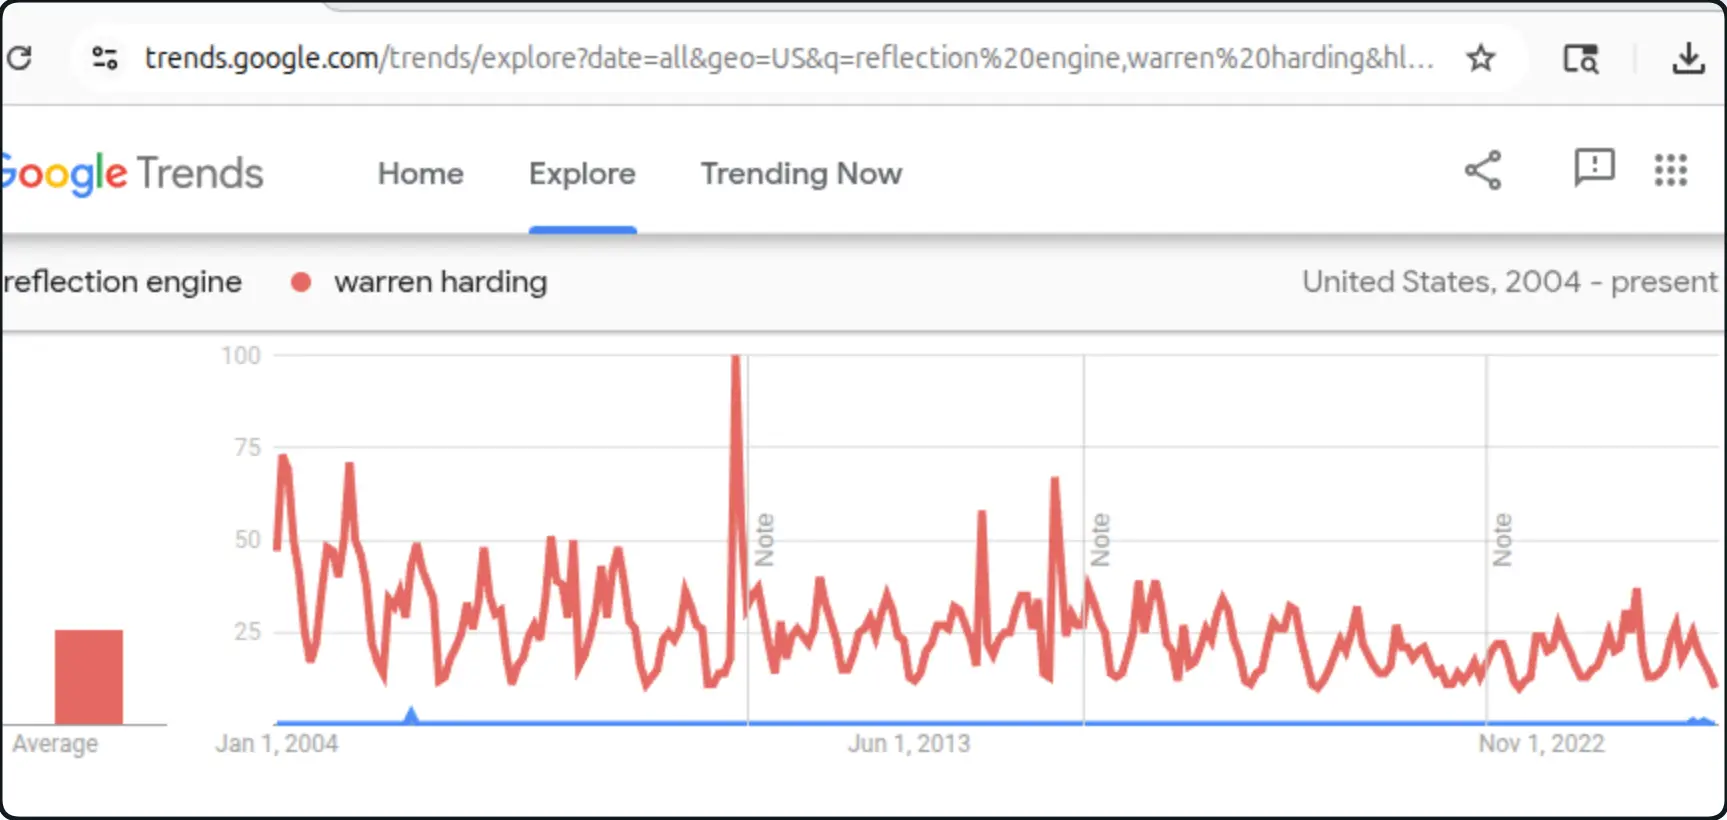Select the reflection engine search term
The image size is (1727, 820).
click(122, 282)
